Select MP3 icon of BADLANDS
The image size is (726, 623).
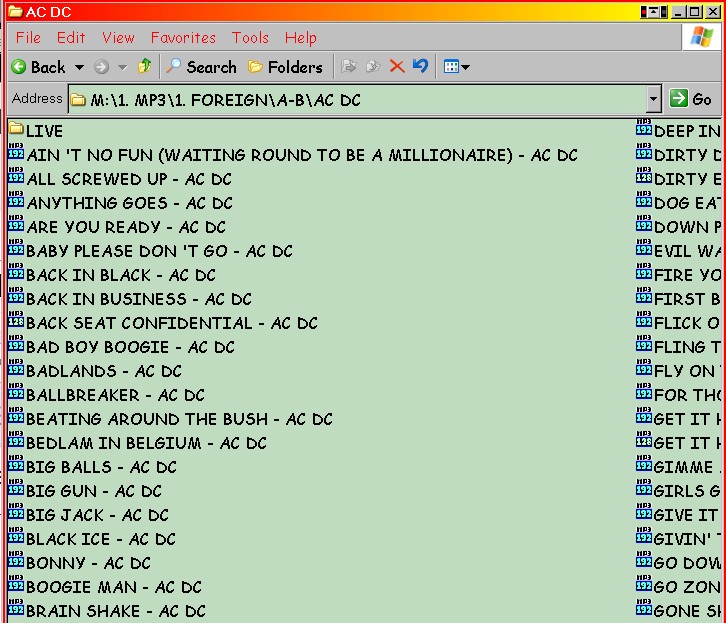point(16,368)
